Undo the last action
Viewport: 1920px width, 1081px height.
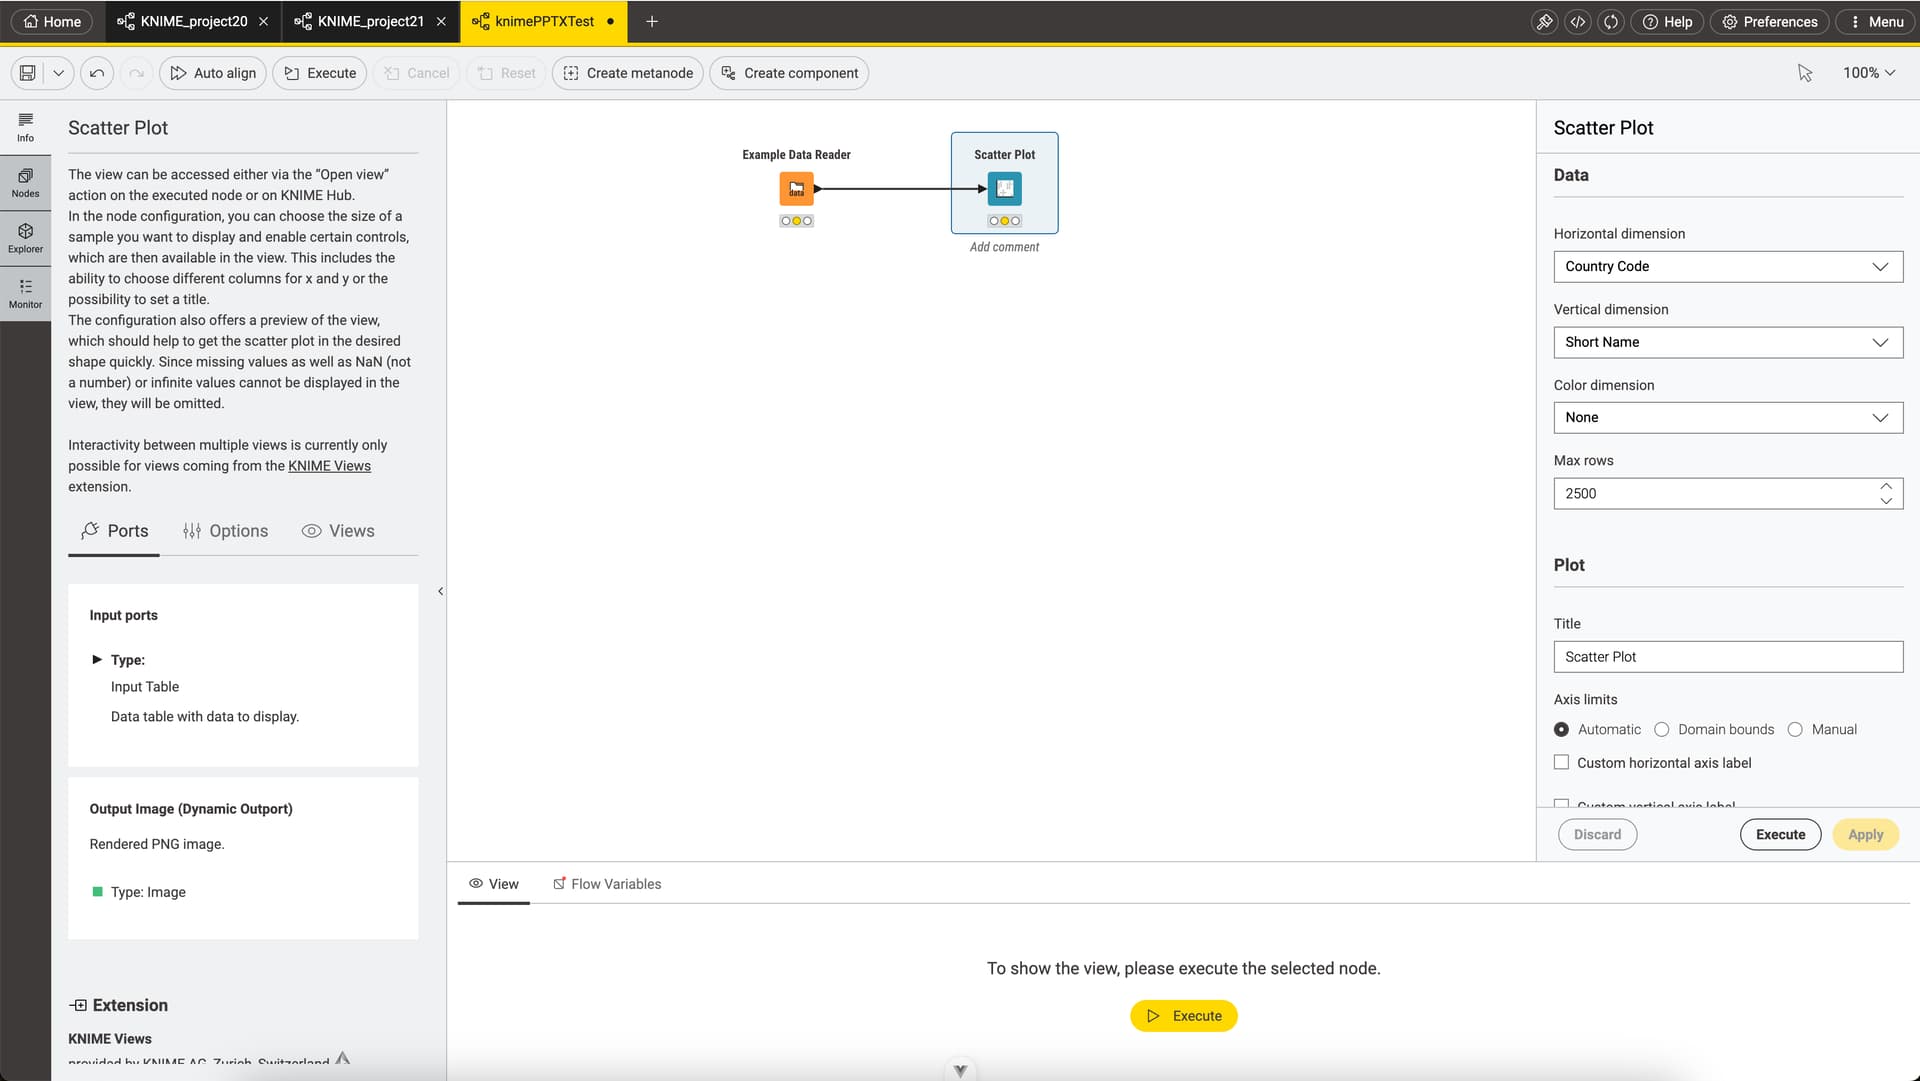(96, 72)
